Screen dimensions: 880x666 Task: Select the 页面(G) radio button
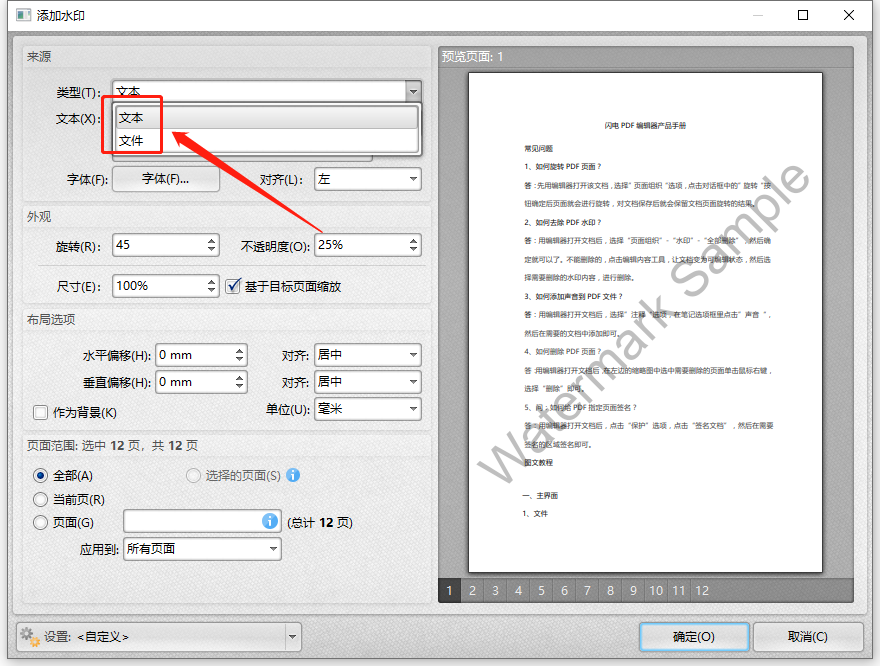pyautogui.click(x=40, y=523)
